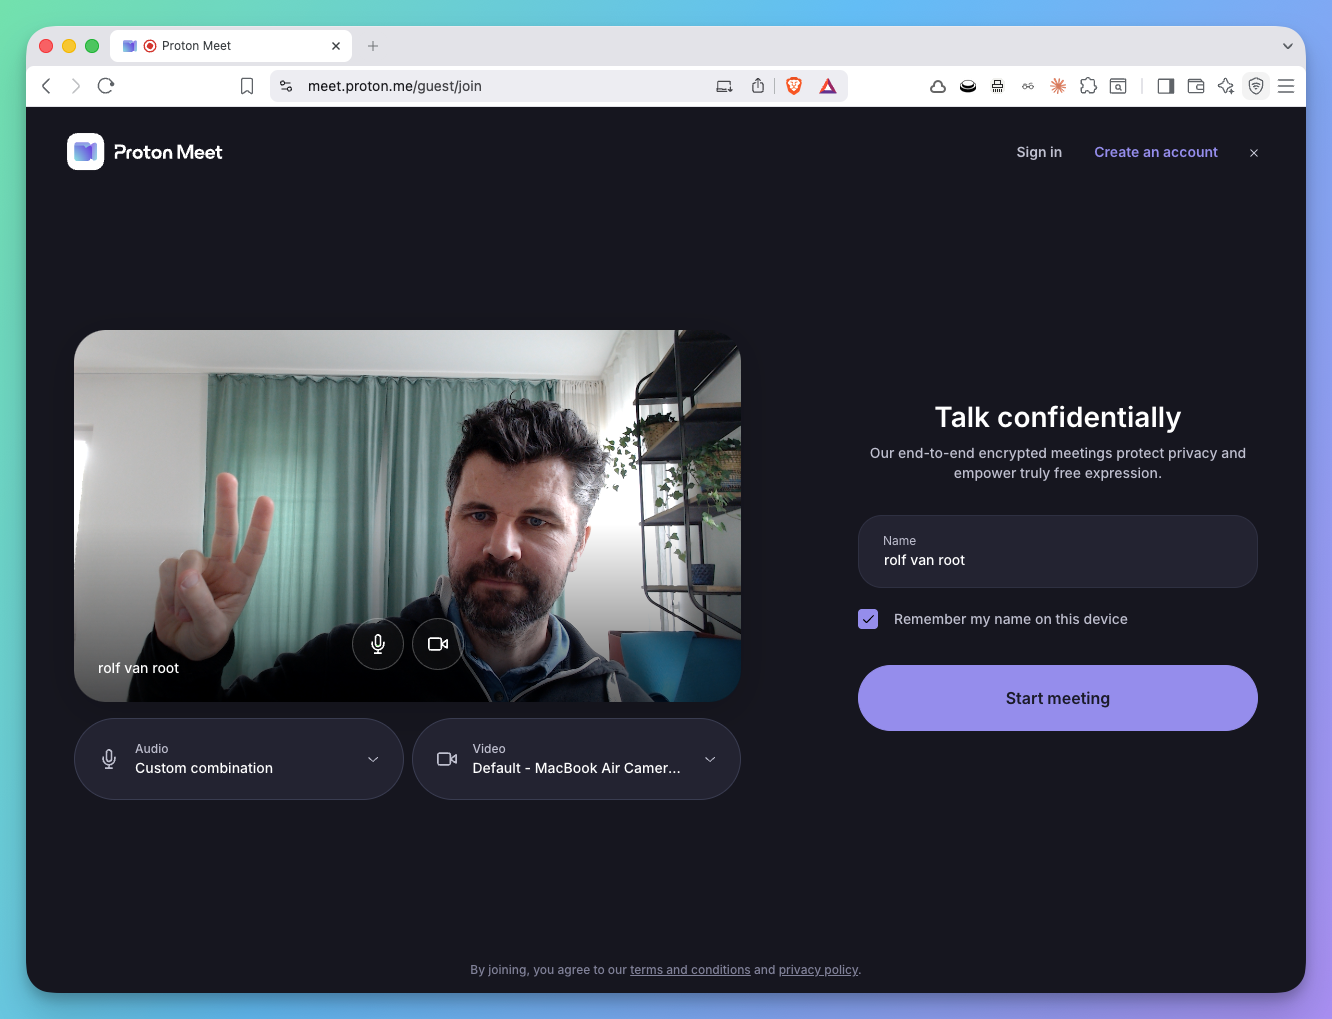Click the Proton Meet logo
The height and width of the screenshot is (1019, 1332).
(x=145, y=152)
